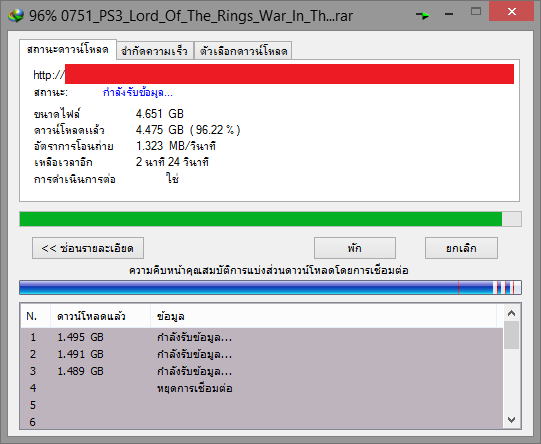Click scroll up arrow in connection list
541x444 pixels.
tap(512, 313)
